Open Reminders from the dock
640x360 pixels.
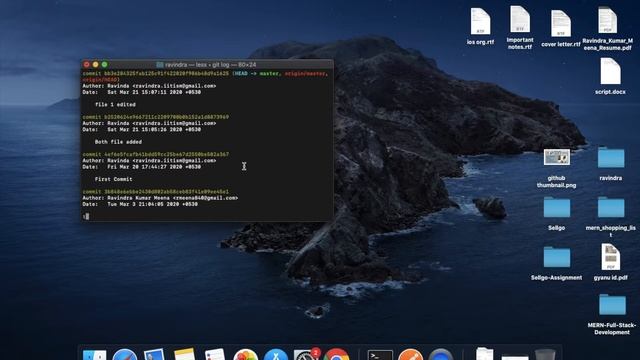coord(215,354)
